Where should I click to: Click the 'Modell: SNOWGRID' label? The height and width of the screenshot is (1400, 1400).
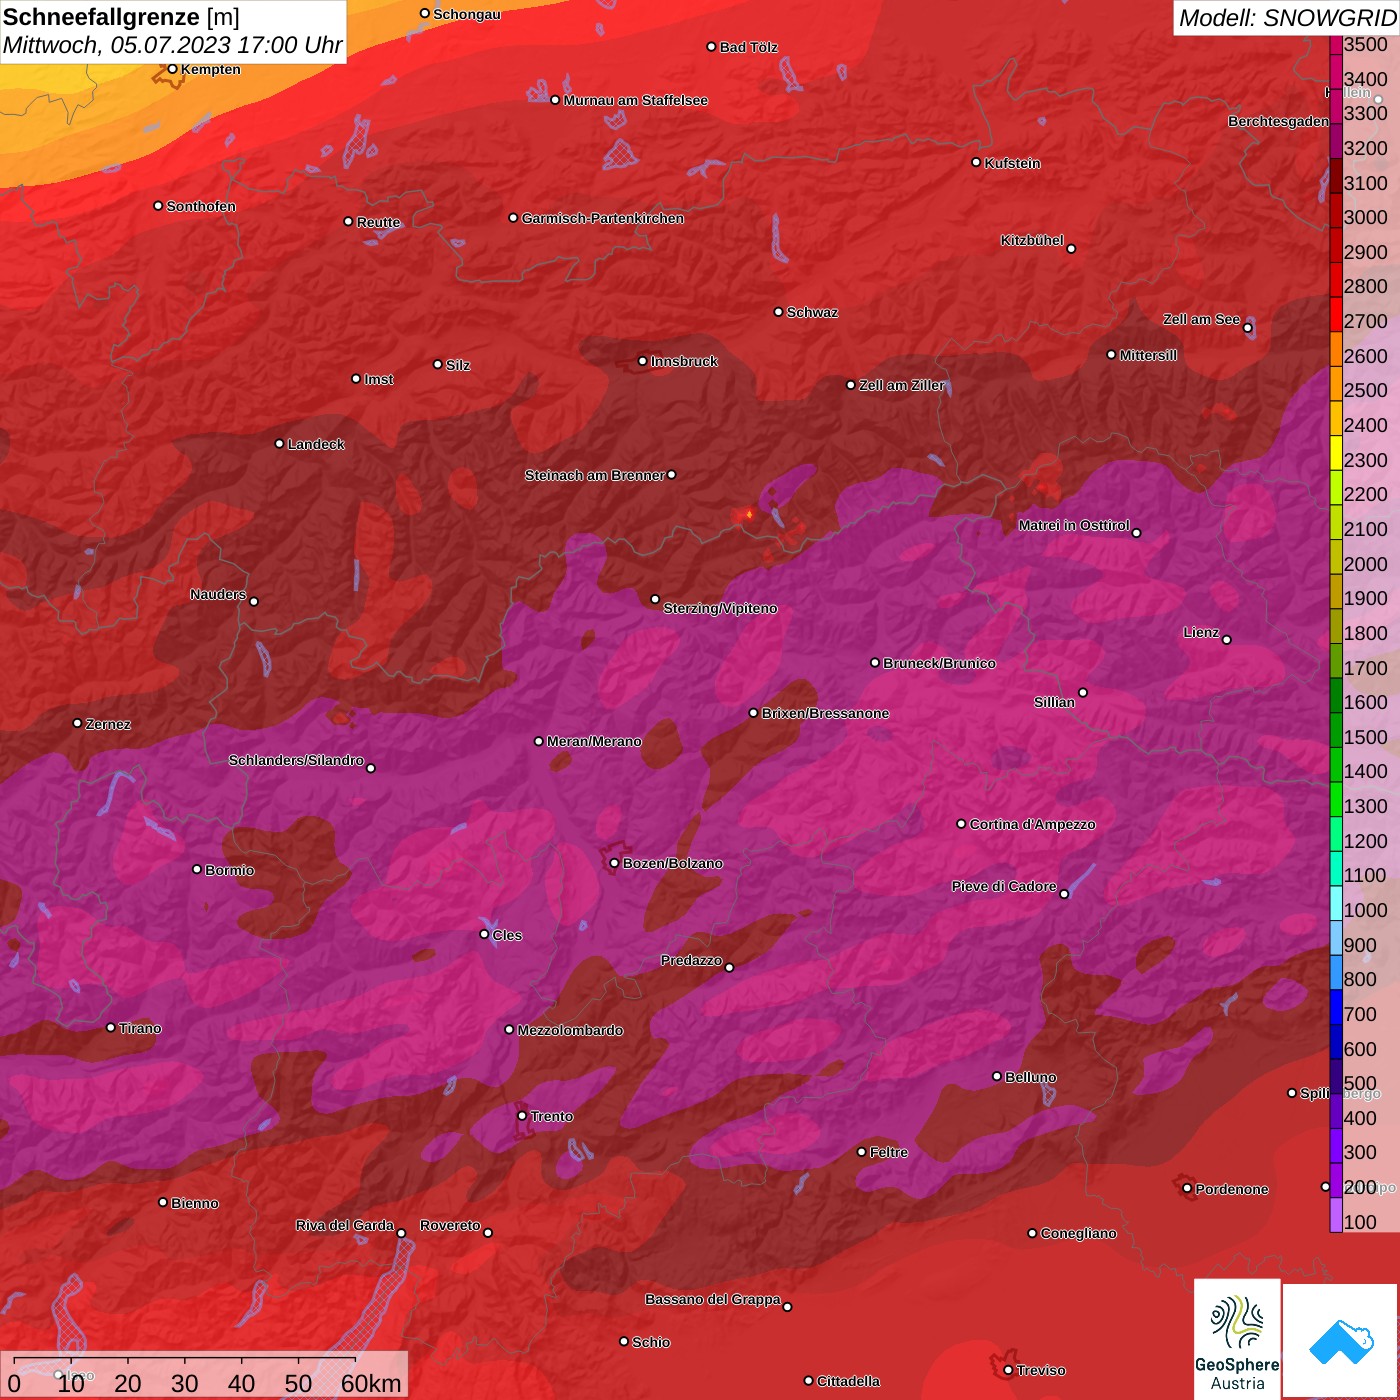pyautogui.click(x=1286, y=17)
